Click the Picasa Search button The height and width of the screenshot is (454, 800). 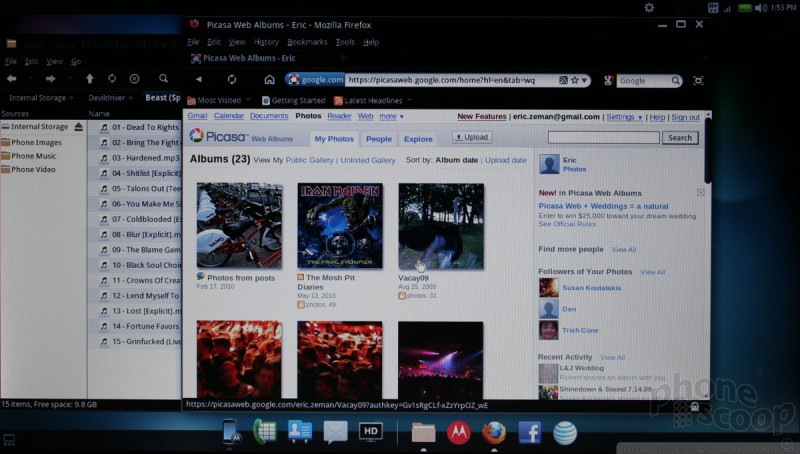pos(680,138)
